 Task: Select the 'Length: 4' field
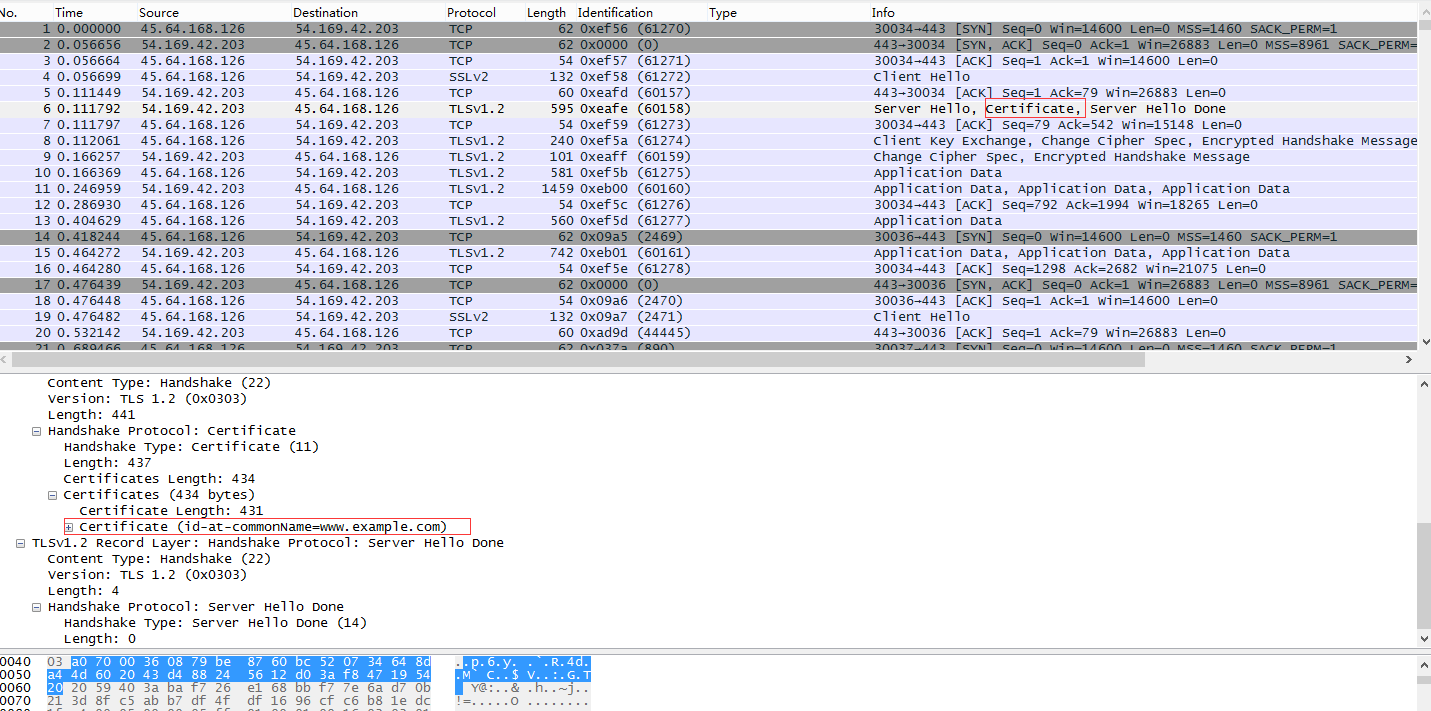pos(83,591)
